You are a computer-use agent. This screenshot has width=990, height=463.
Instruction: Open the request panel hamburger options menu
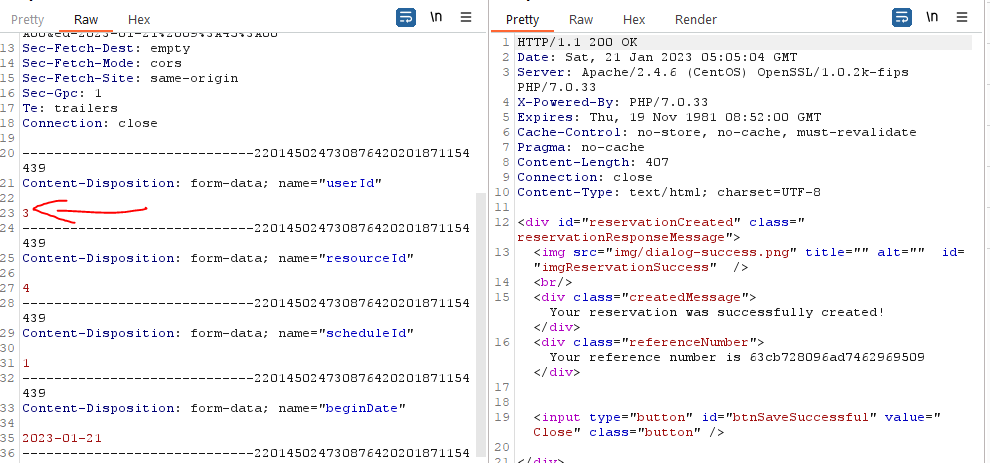[466, 17]
